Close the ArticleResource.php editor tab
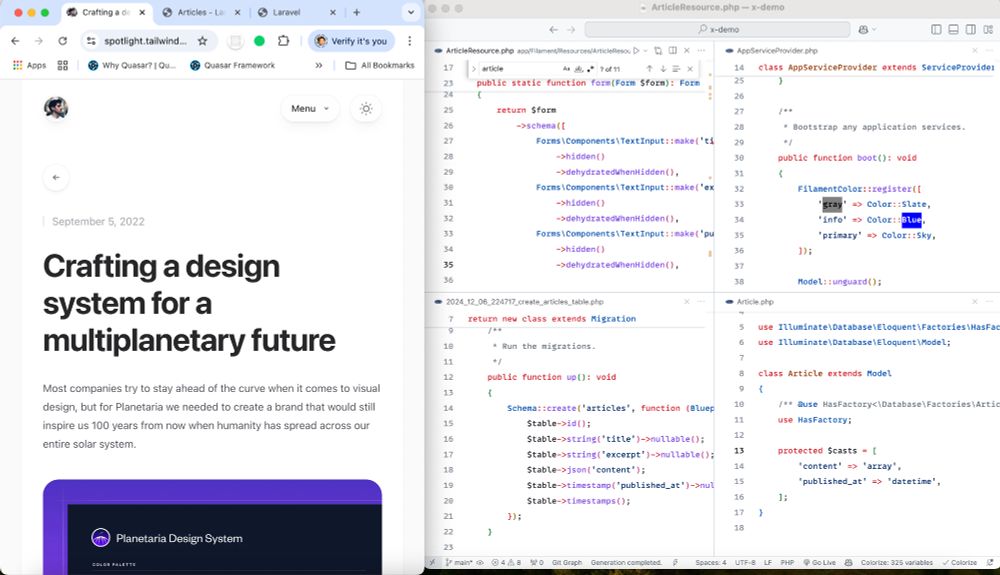 pos(687,50)
